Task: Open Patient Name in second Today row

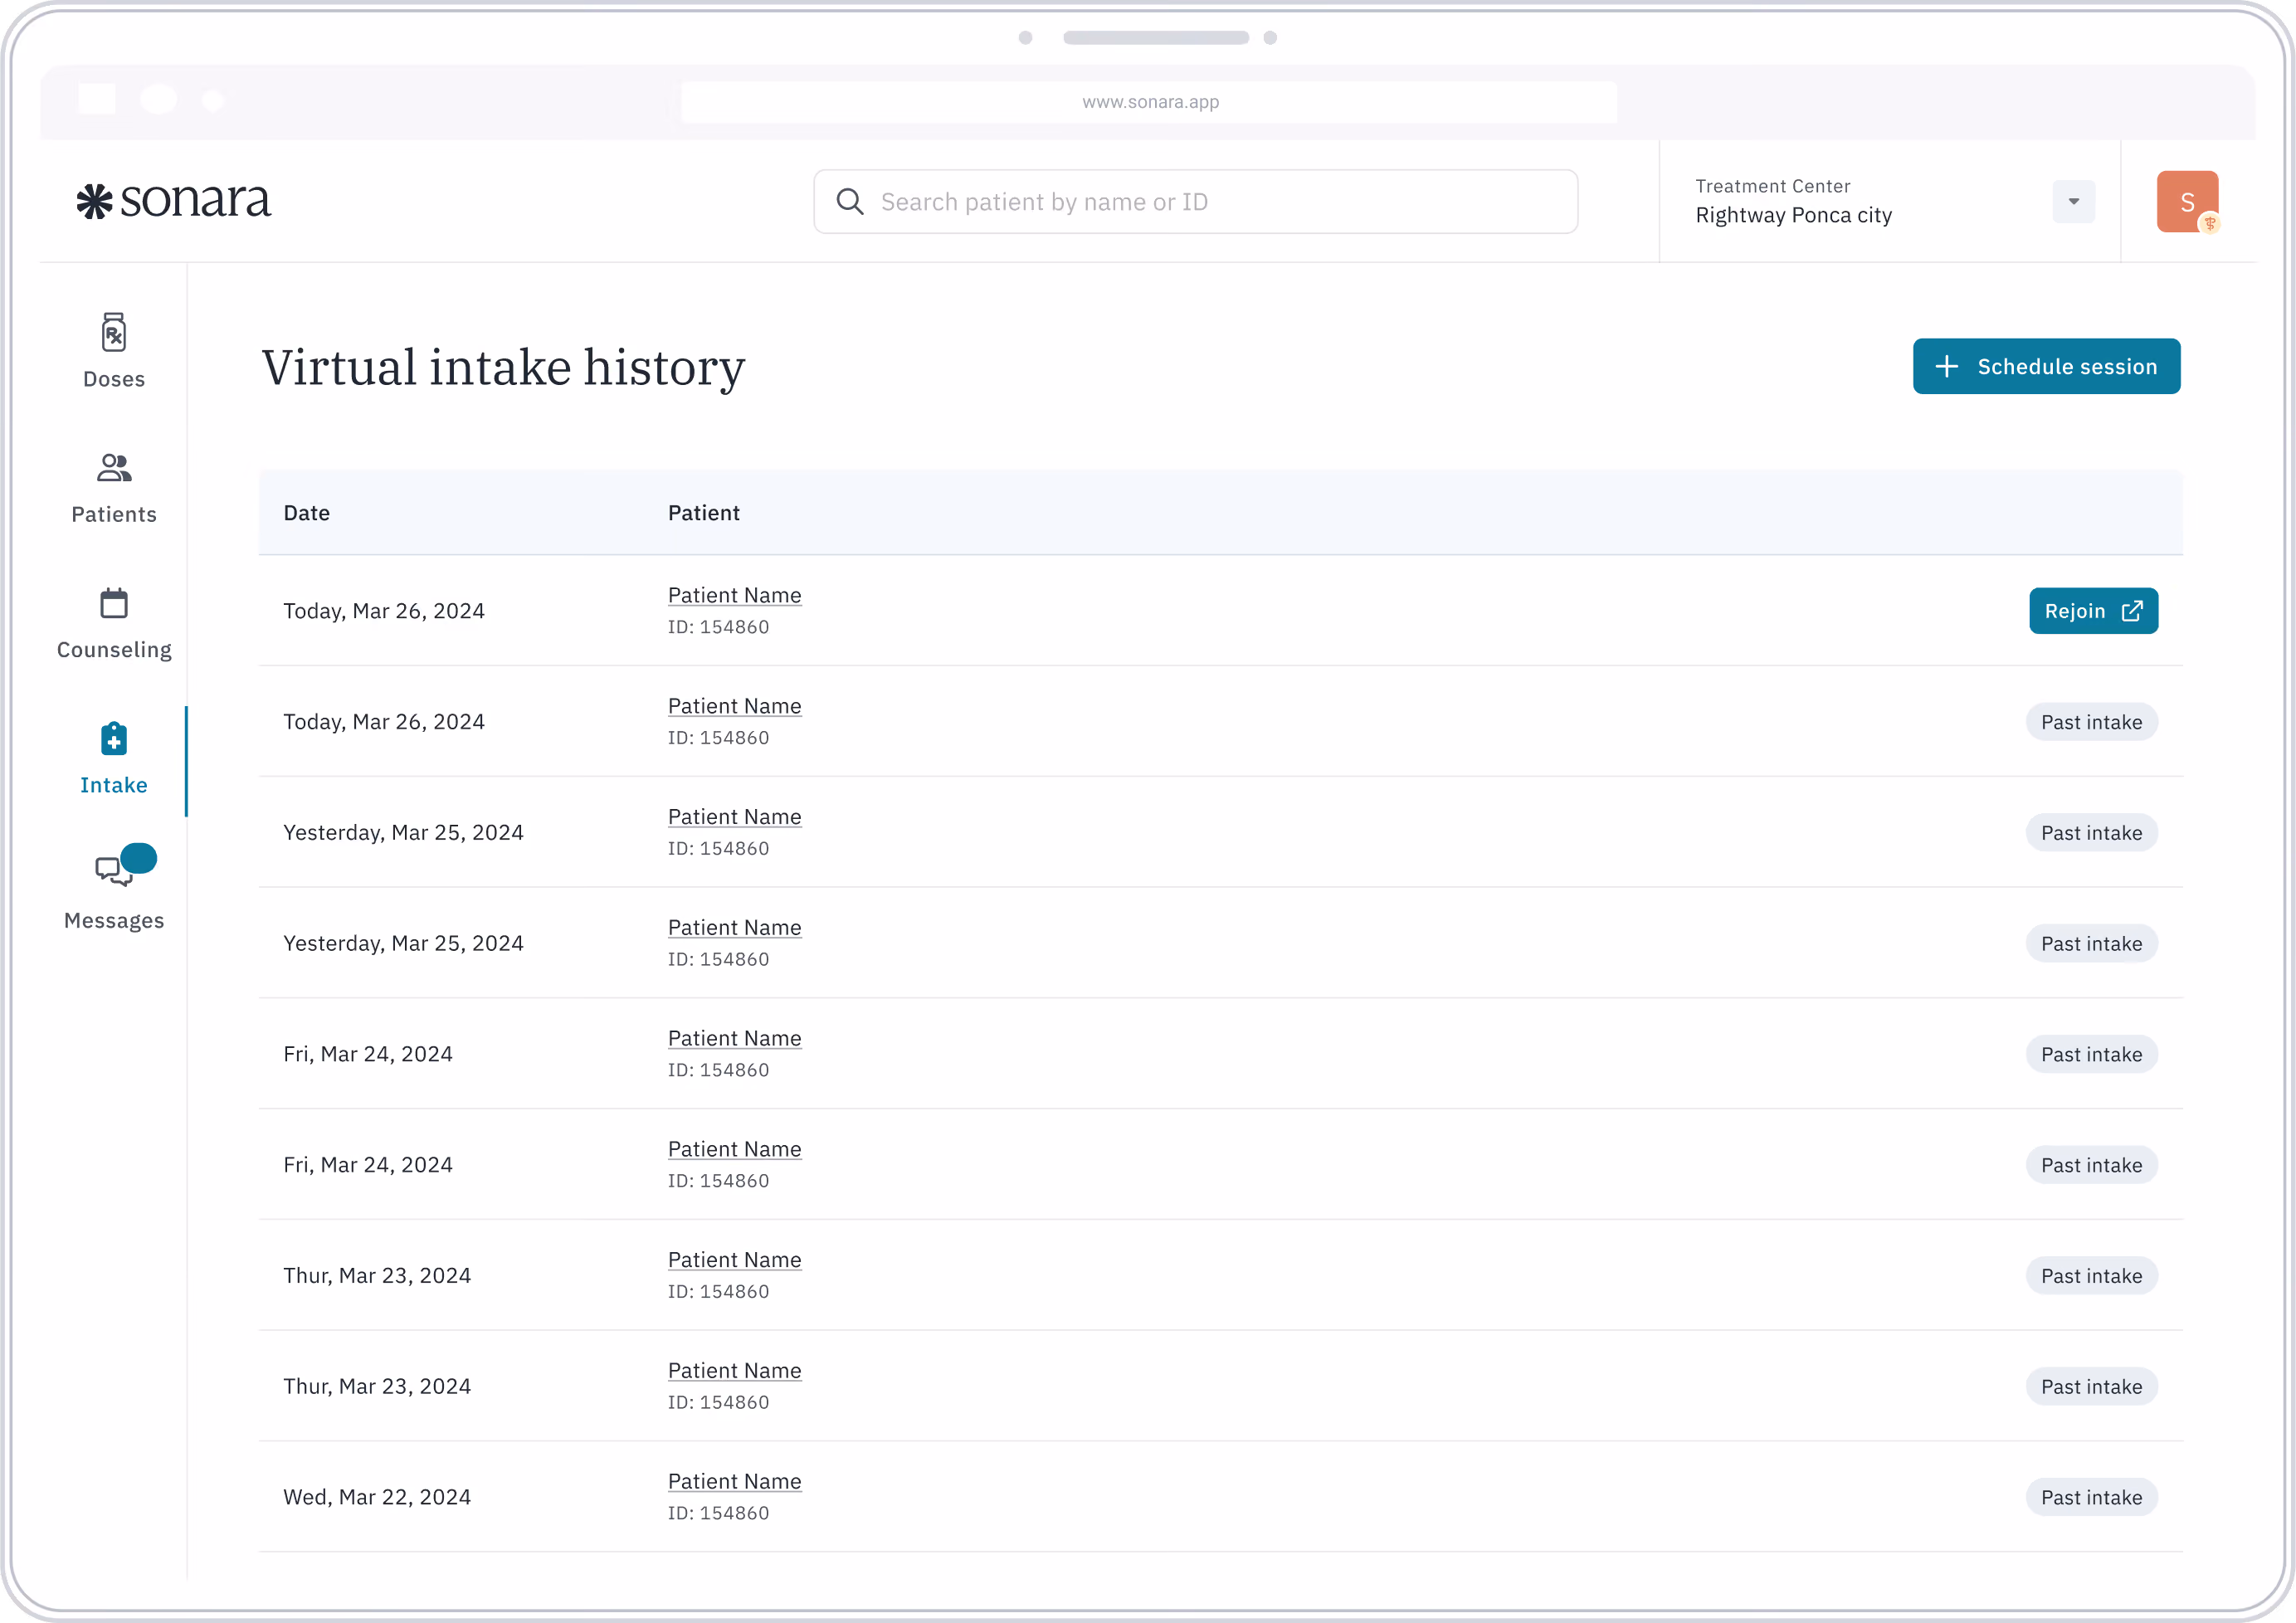Action: pos(734,707)
